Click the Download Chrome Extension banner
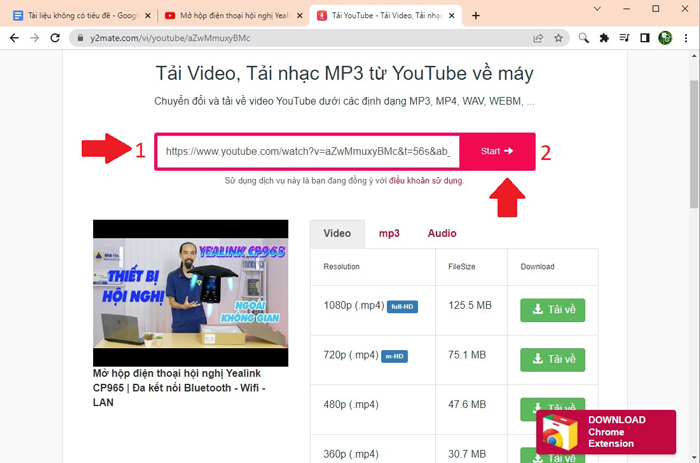The width and height of the screenshot is (700, 463). click(x=606, y=432)
